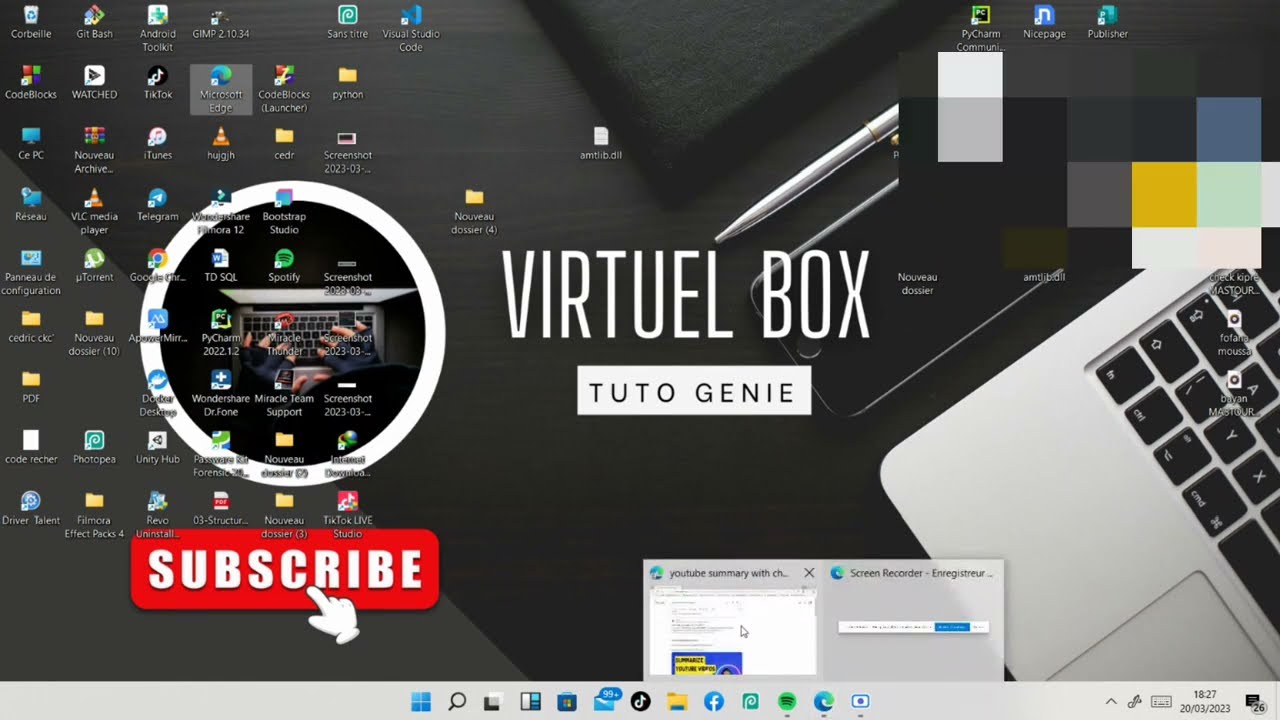
Task: Launch the iTunes desktop shortcut
Action: pyautogui.click(x=157, y=144)
